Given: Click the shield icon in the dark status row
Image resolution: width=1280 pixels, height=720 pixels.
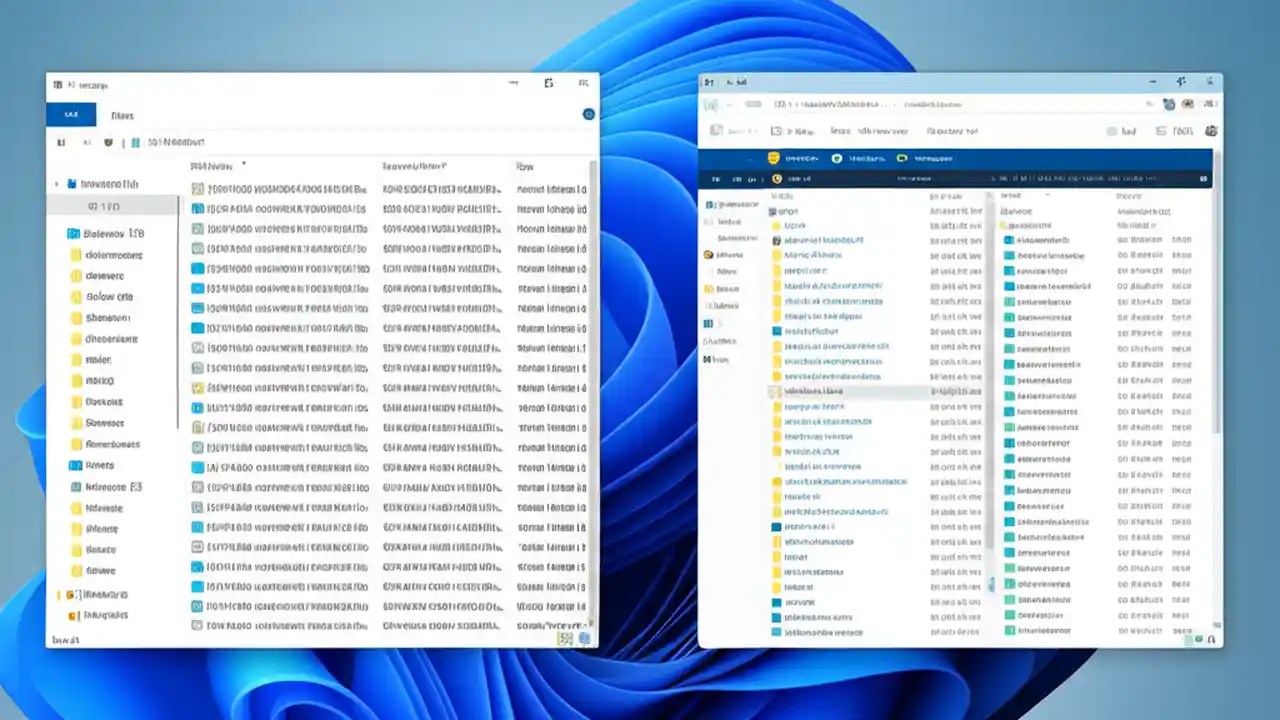Looking at the screenshot, I should [777, 178].
